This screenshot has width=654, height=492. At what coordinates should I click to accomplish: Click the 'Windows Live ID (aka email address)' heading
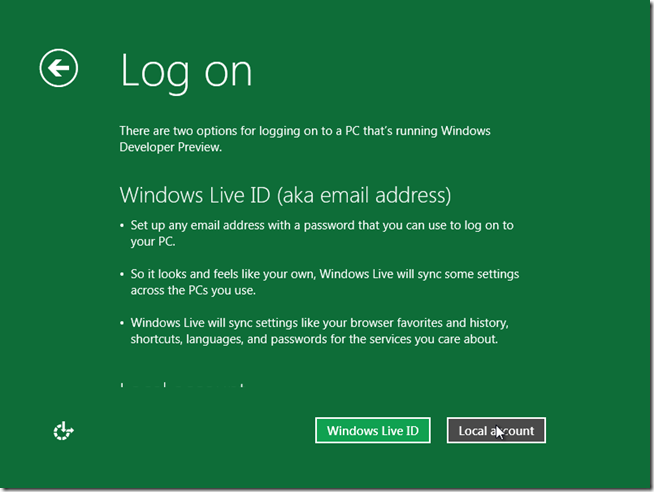[x=285, y=195]
